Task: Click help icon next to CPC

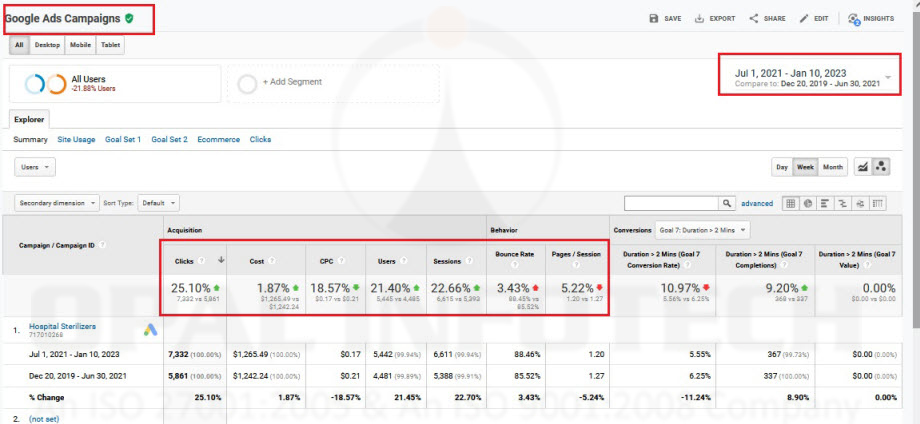Action: pyautogui.click(x=341, y=261)
